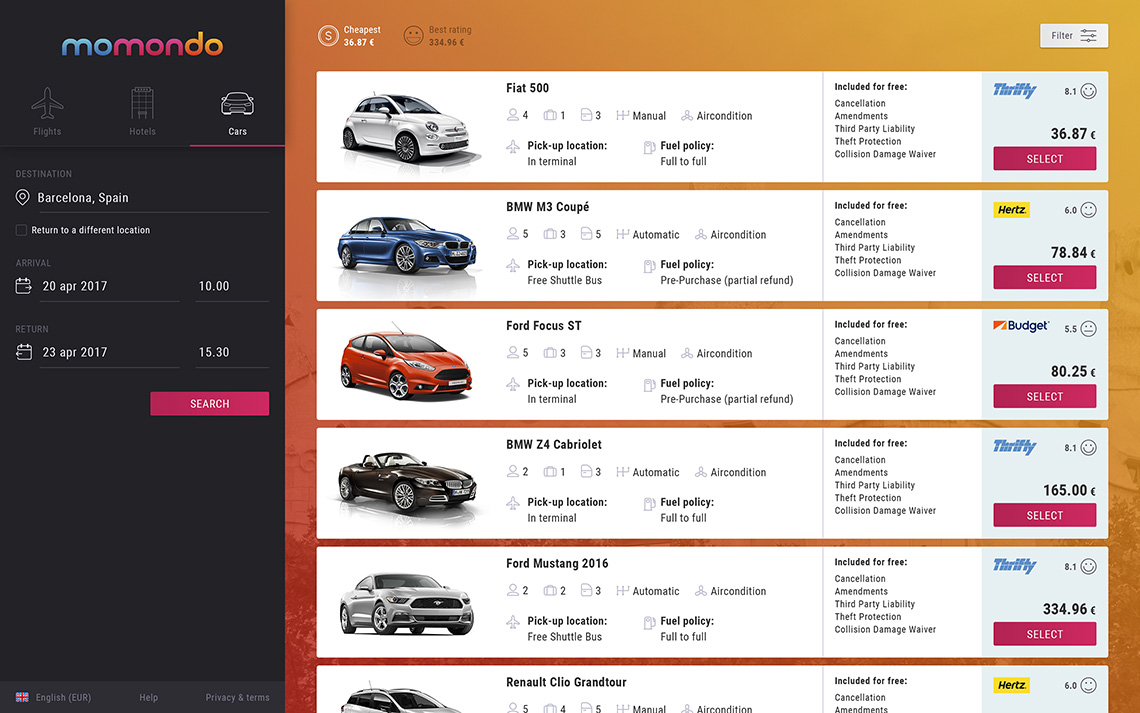Open the Hotels tab
This screenshot has height=713, width=1140.
(142, 111)
